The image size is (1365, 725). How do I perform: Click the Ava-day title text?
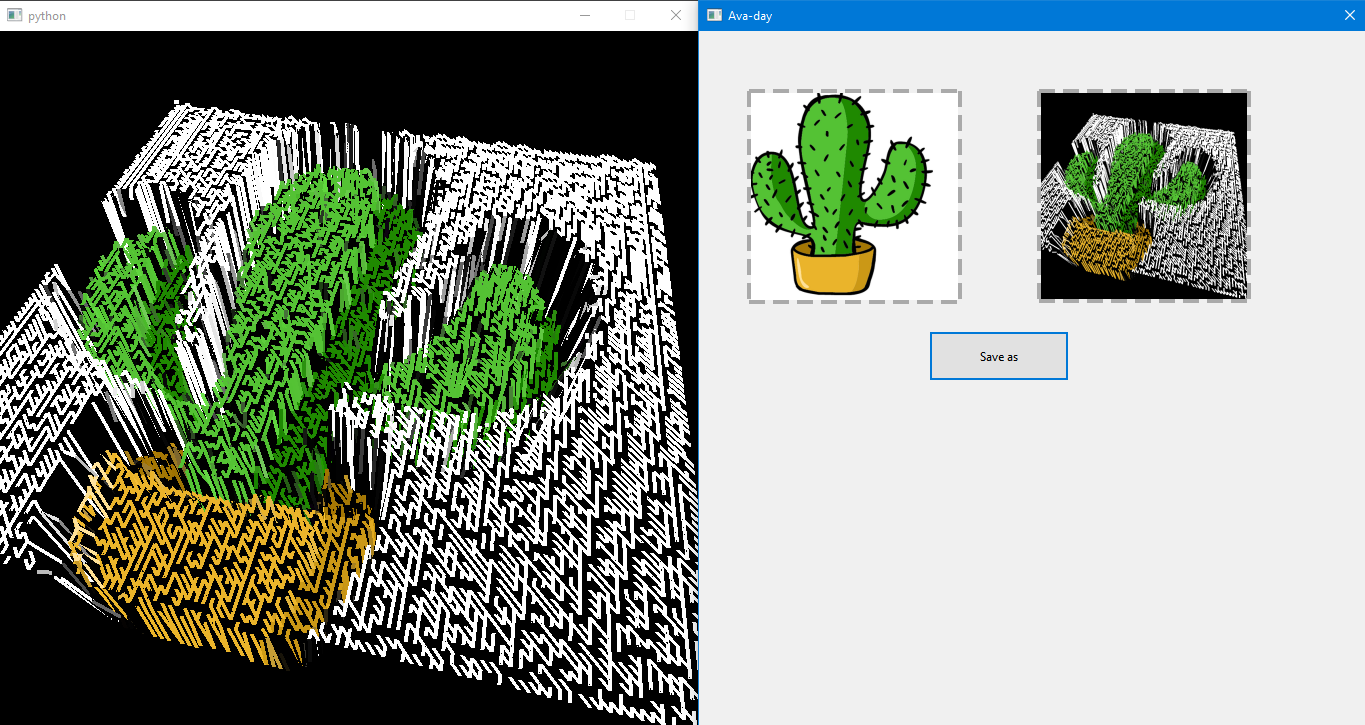click(x=750, y=16)
